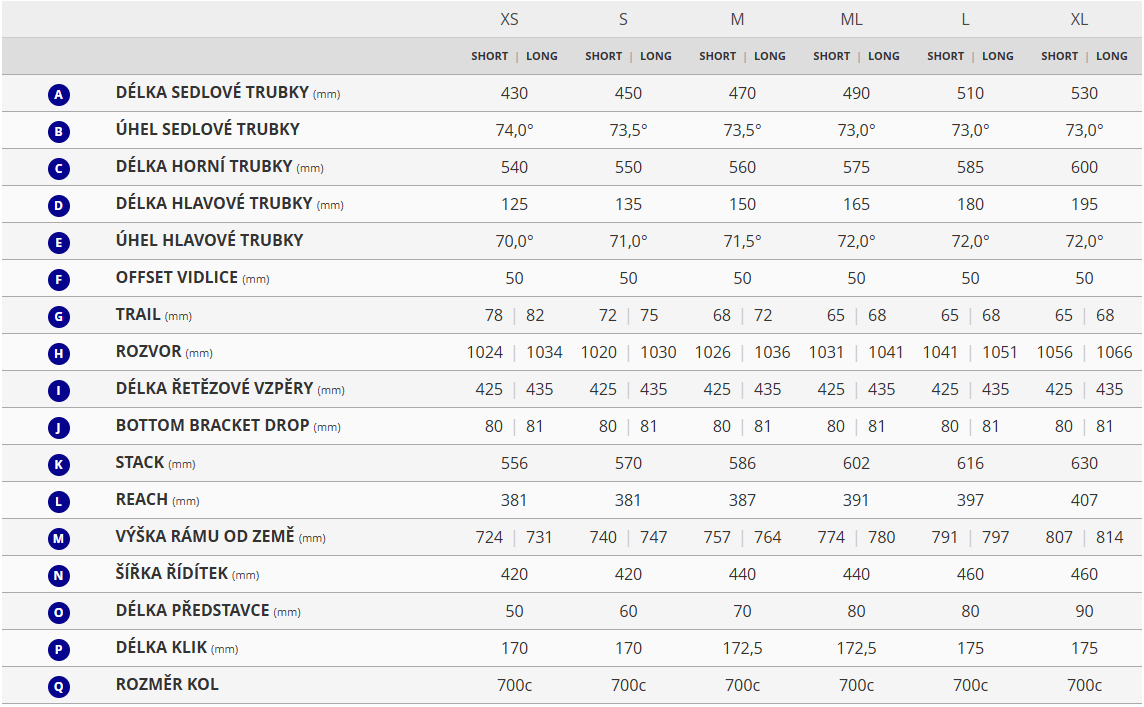Click the blue F marker icon
Image resolution: width=1144 pixels, height=707 pixels.
[x=58, y=279]
